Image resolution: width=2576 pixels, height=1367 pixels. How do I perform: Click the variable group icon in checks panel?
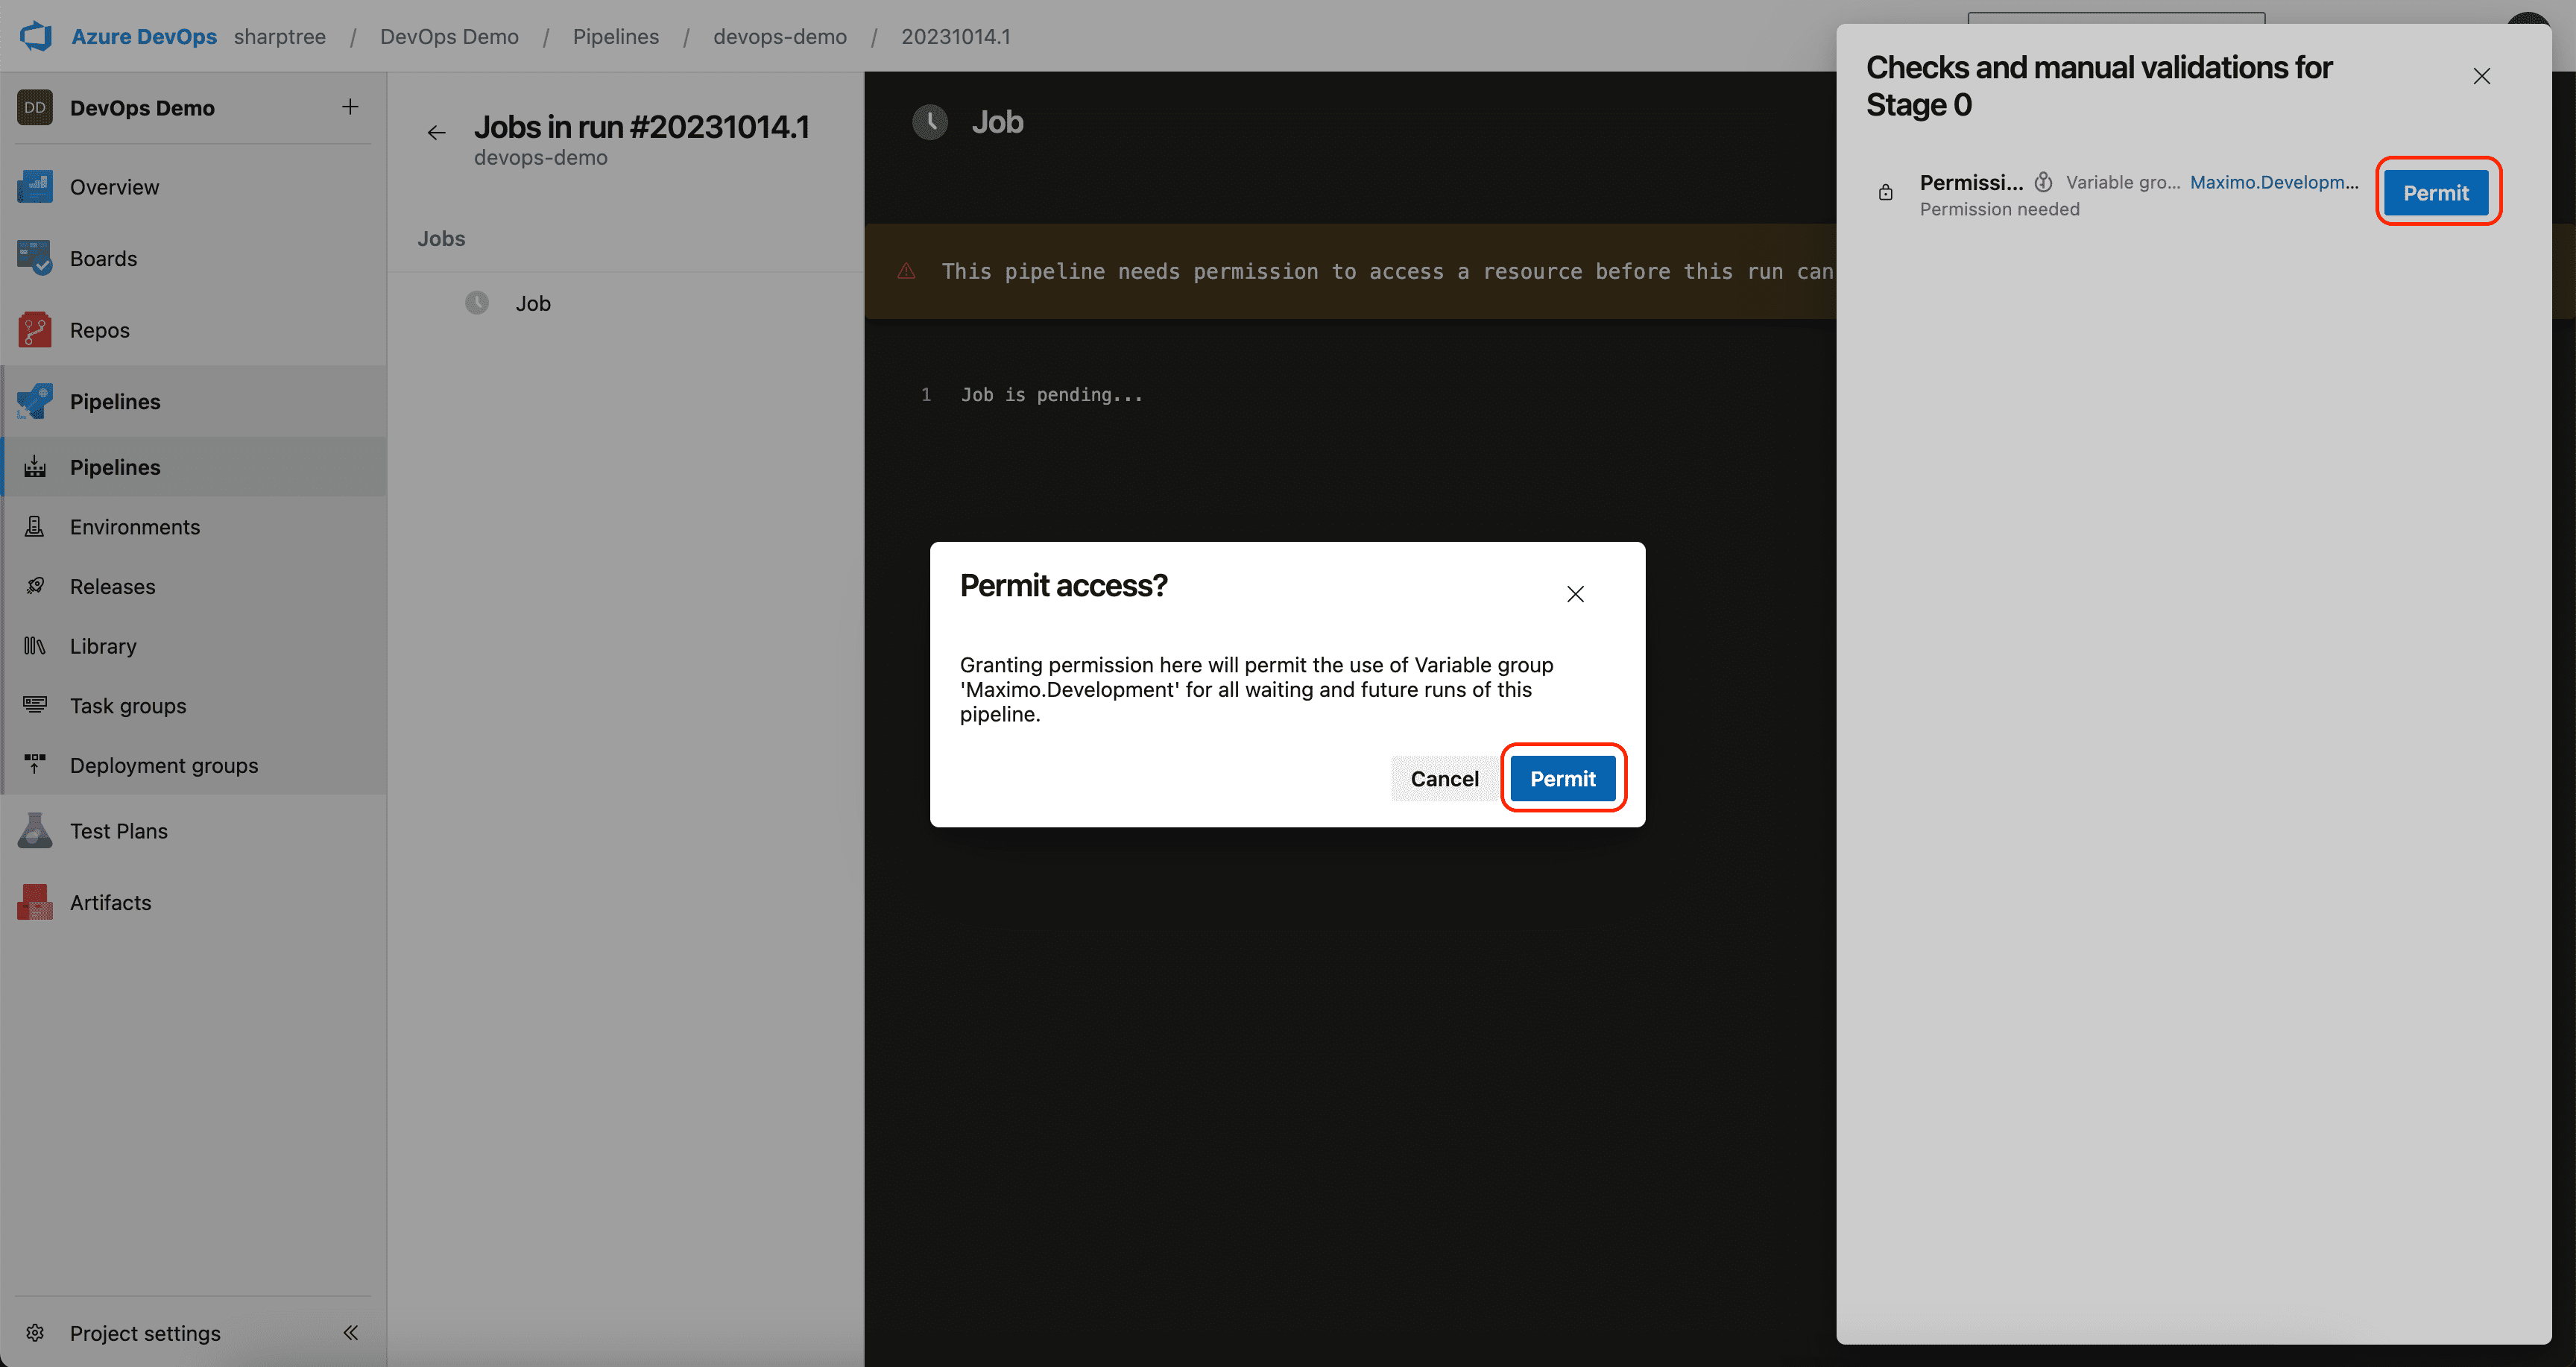pos(2044,182)
